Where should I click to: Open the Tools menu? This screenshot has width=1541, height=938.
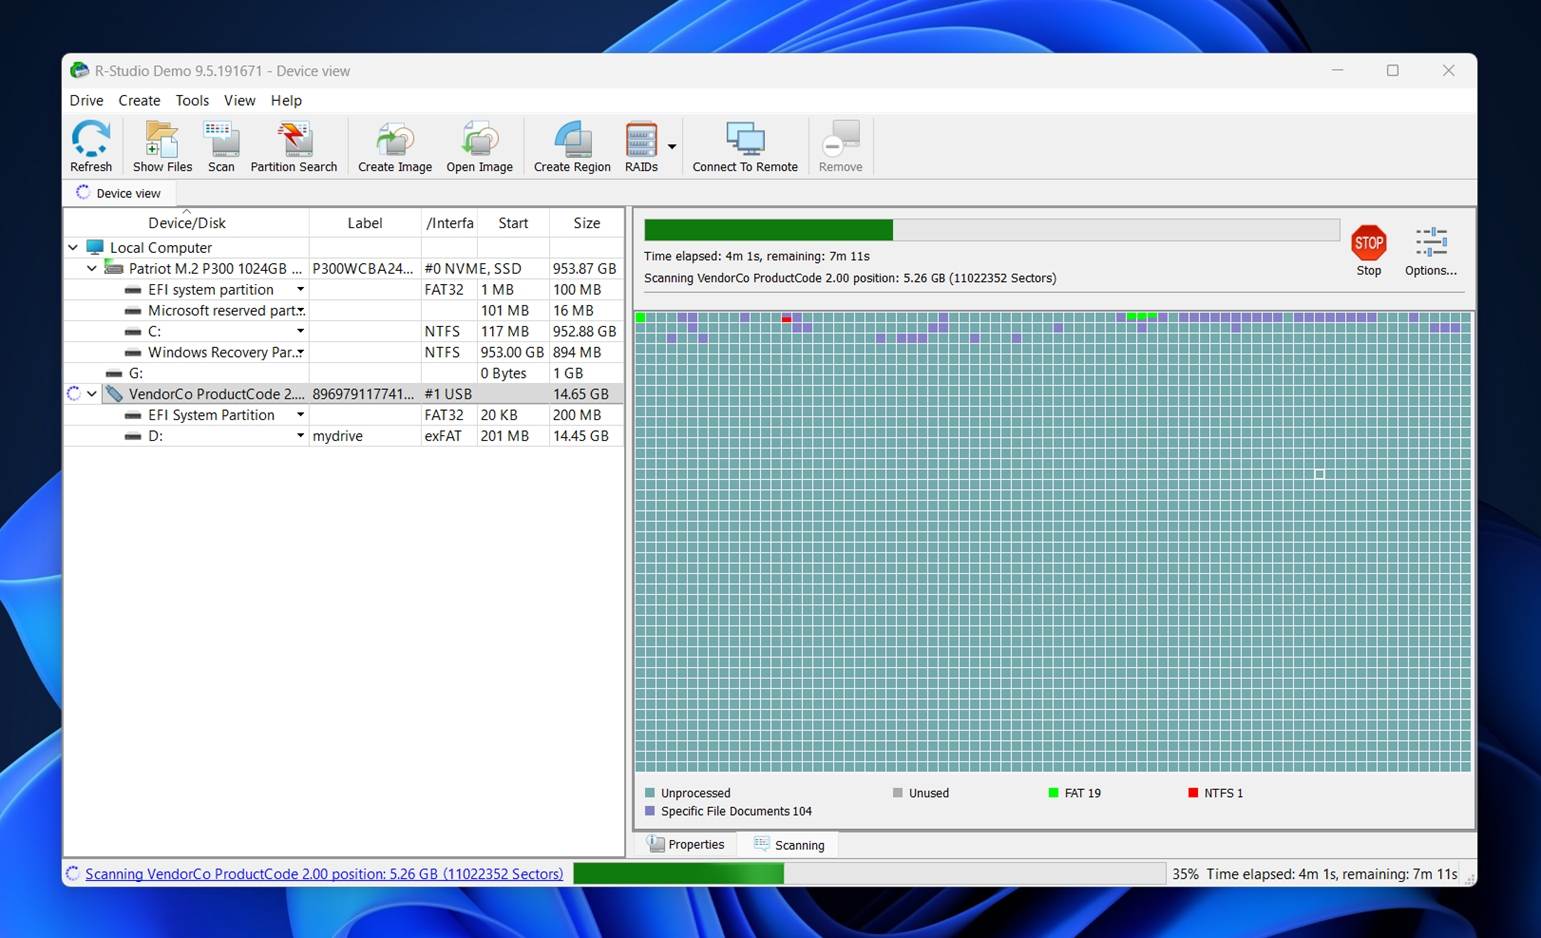pos(192,100)
